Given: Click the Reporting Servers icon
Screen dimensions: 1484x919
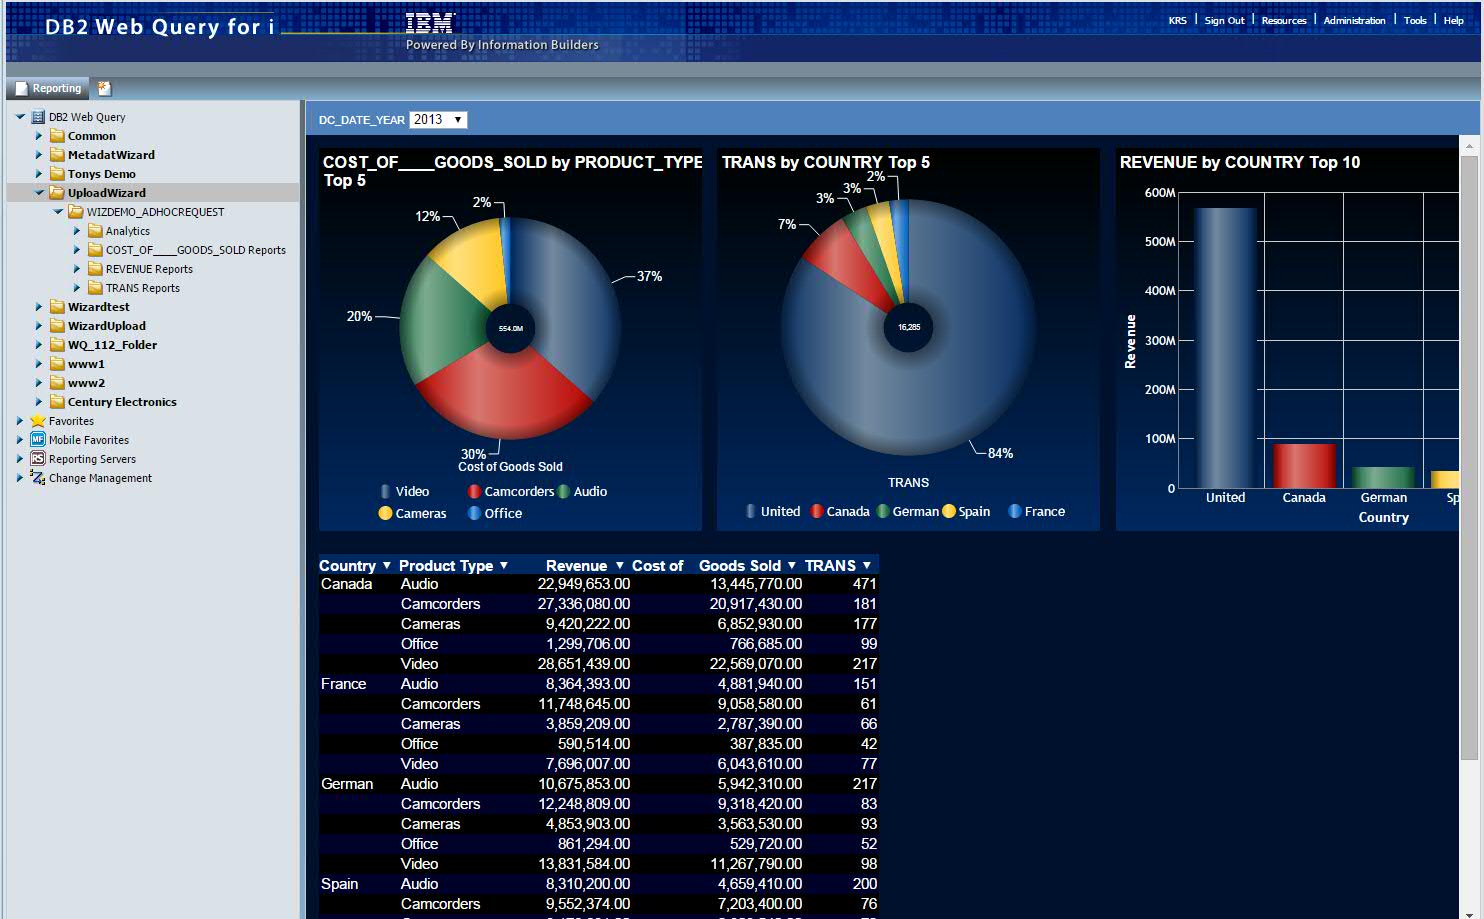Looking at the screenshot, I should (38, 459).
